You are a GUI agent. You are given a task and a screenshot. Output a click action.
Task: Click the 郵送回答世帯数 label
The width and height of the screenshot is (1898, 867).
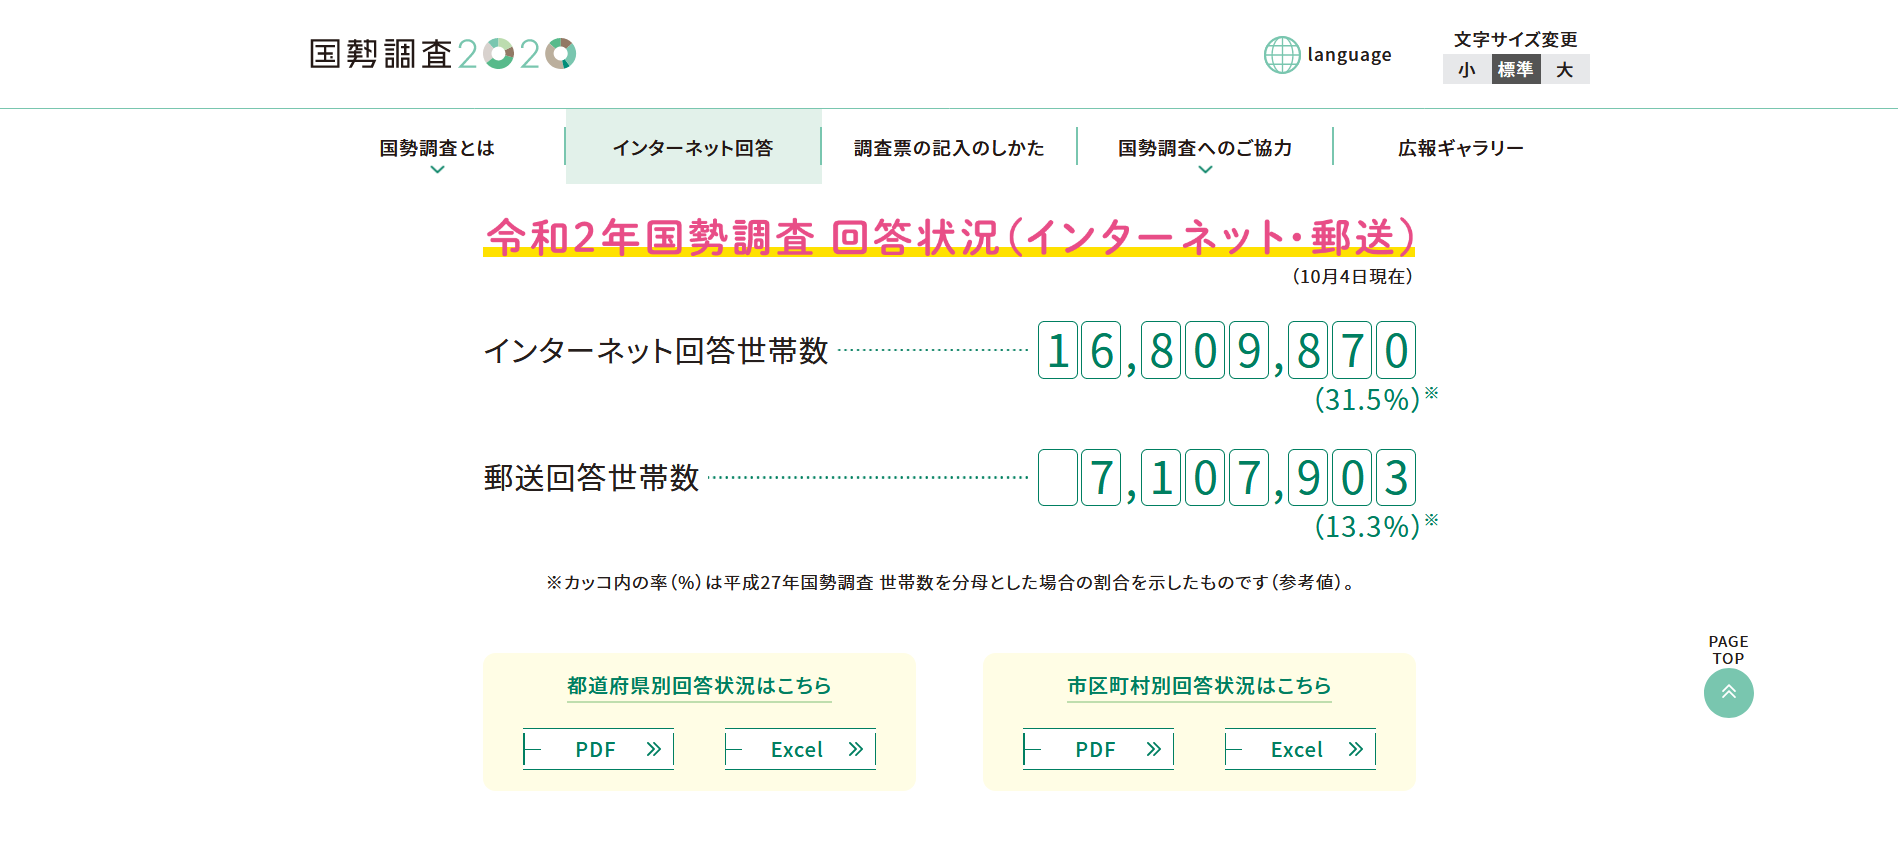(x=592, y=478)
